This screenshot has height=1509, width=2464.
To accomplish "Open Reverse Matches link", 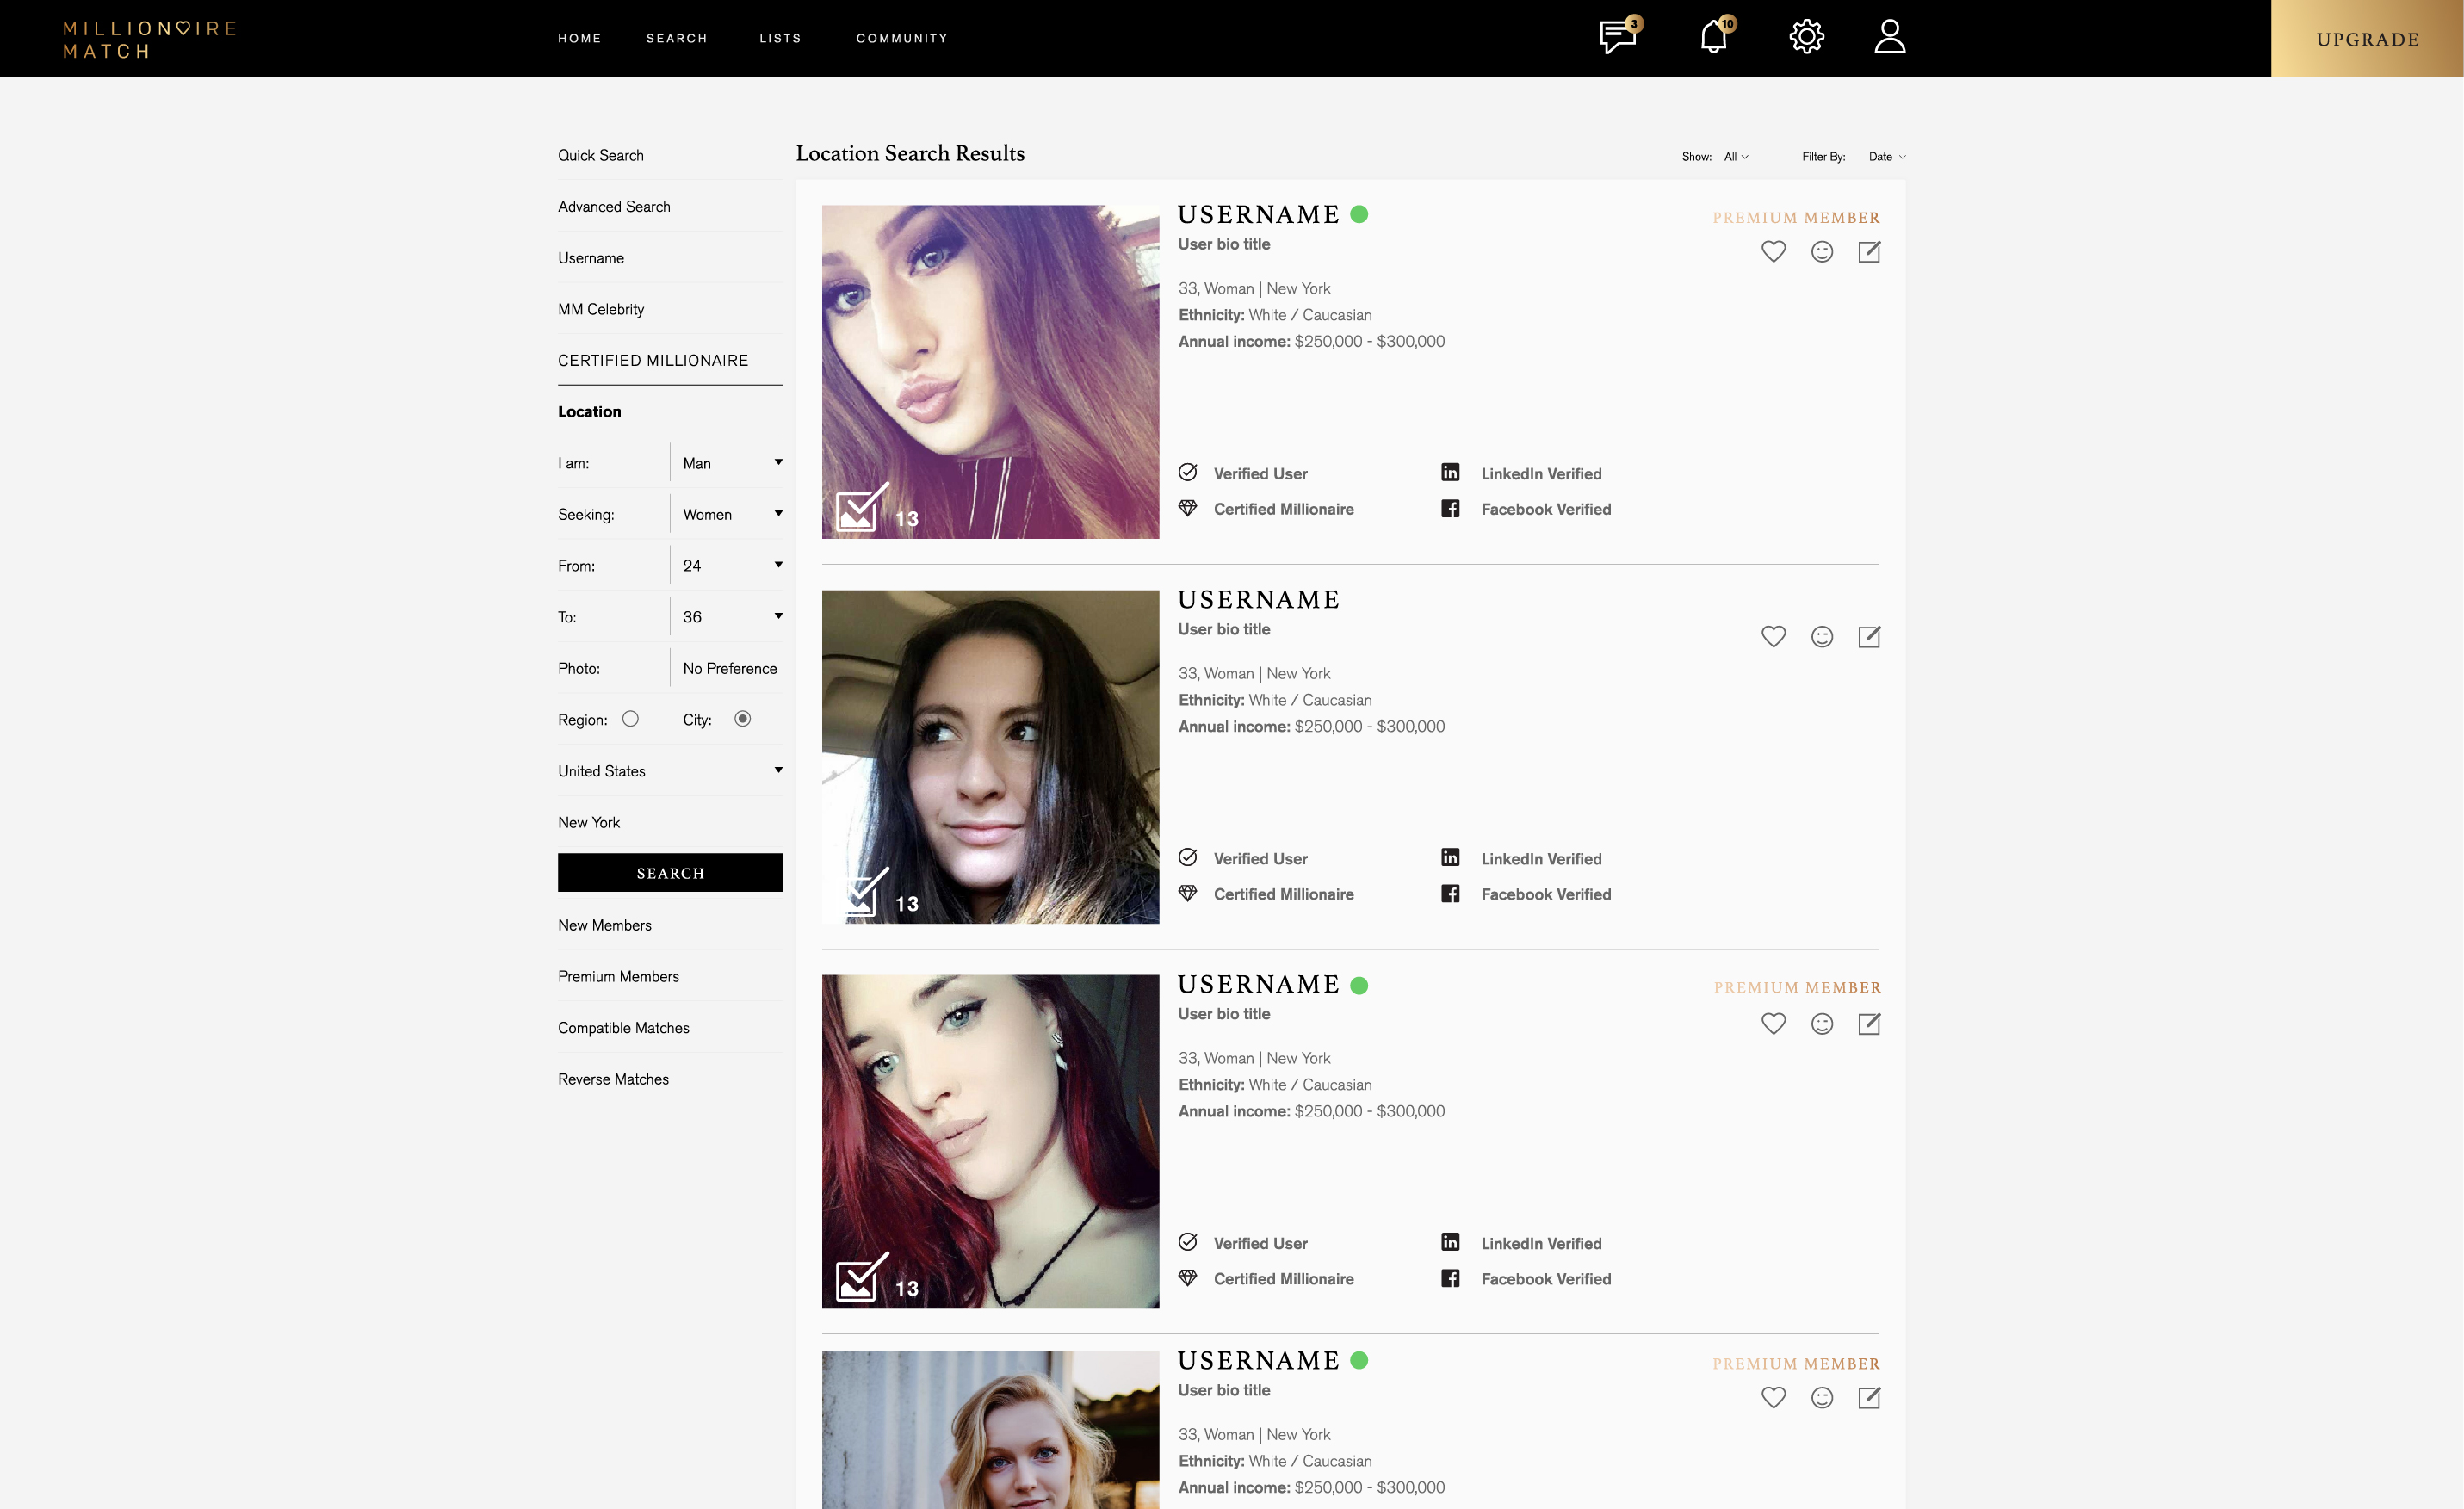I will point(613,1079).
